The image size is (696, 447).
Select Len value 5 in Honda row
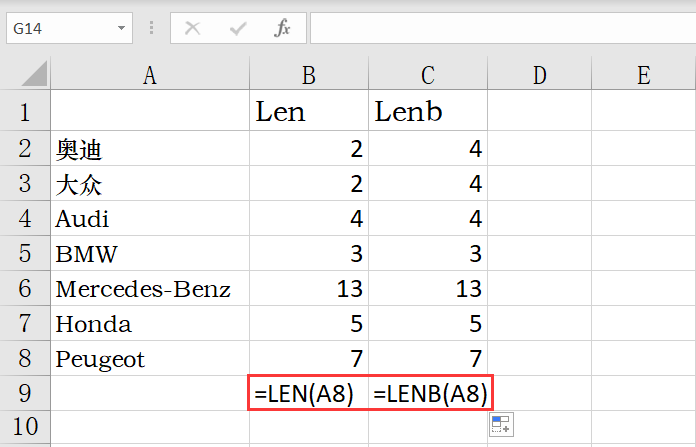pos(309,323)
